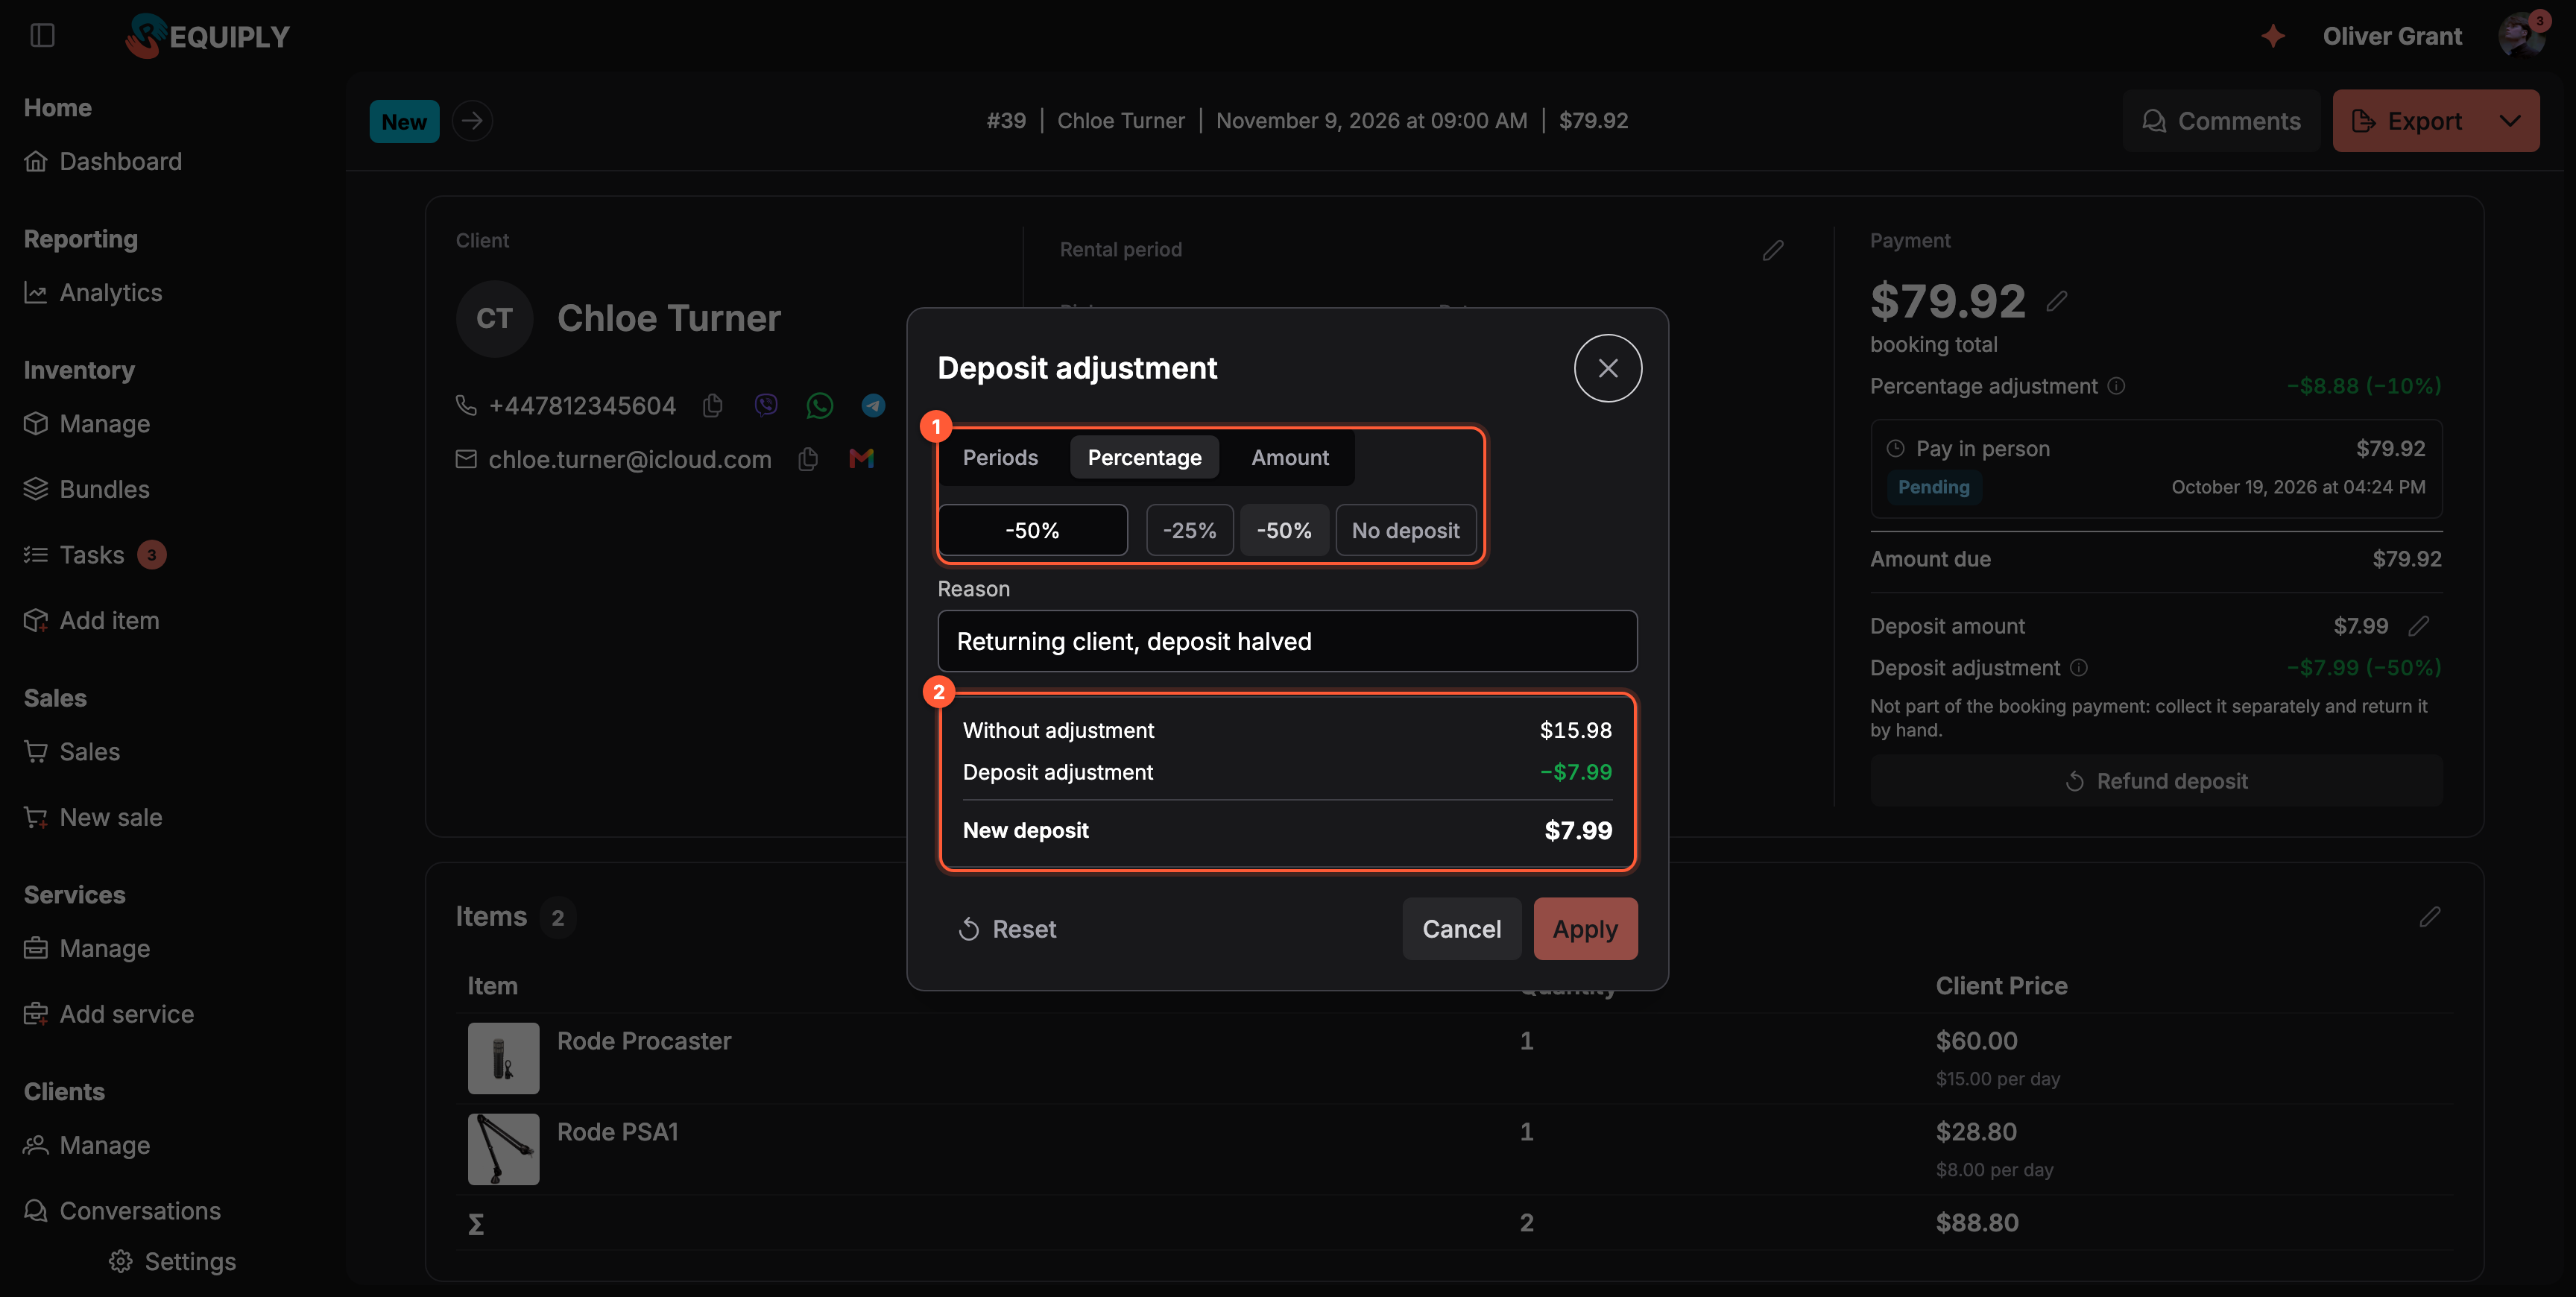Click the percentage value input showing -50%

1032,530
